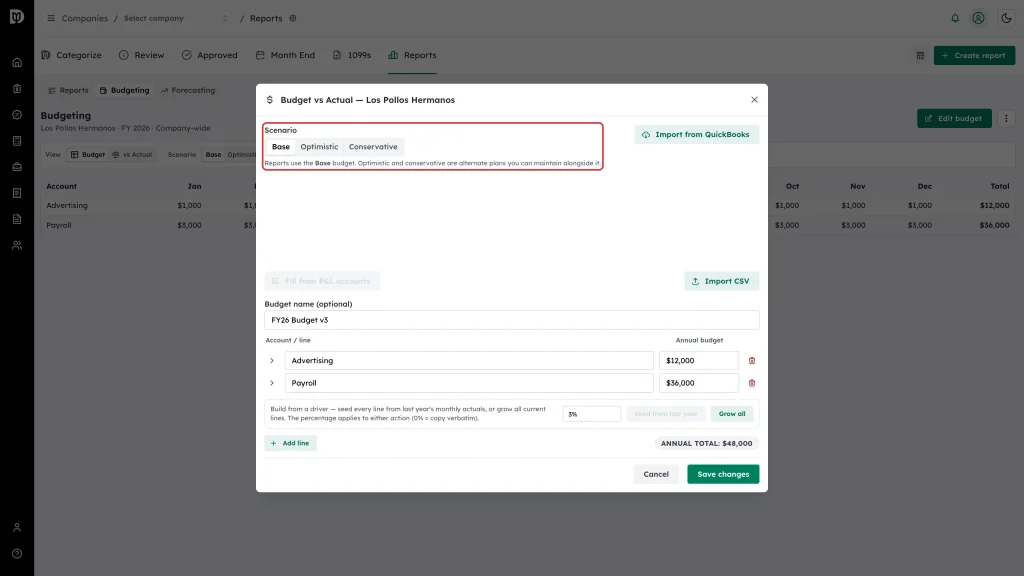Switch to the Conservative scenario
This screenshot has width=1024, height=576.
tap(373, 147)
